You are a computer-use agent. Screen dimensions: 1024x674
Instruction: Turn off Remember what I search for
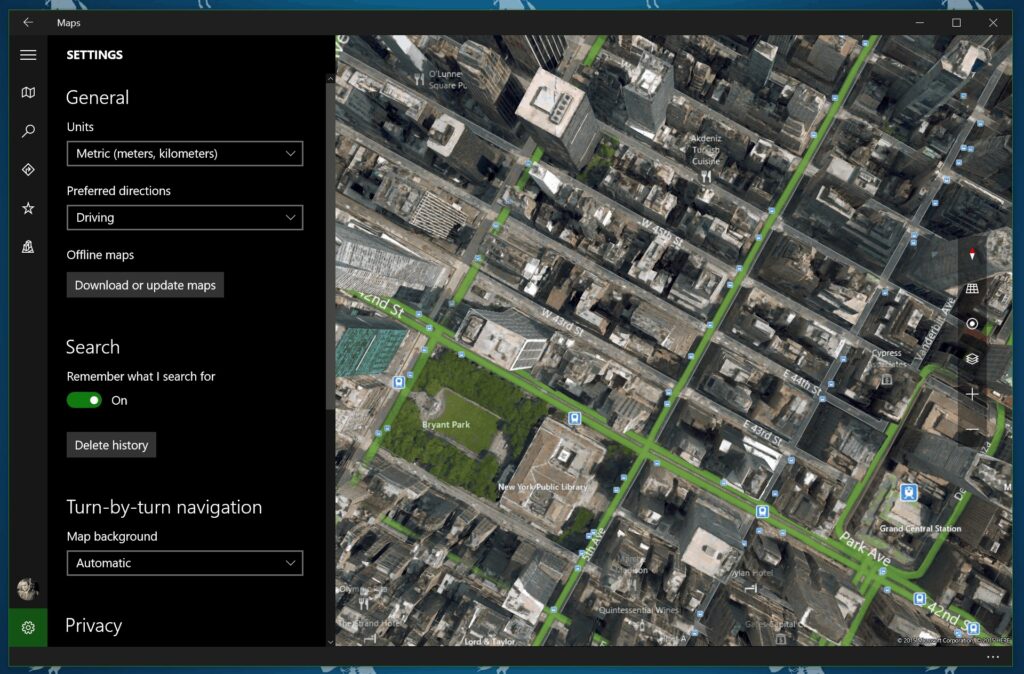pyautogui.click(x=84, y=400)
